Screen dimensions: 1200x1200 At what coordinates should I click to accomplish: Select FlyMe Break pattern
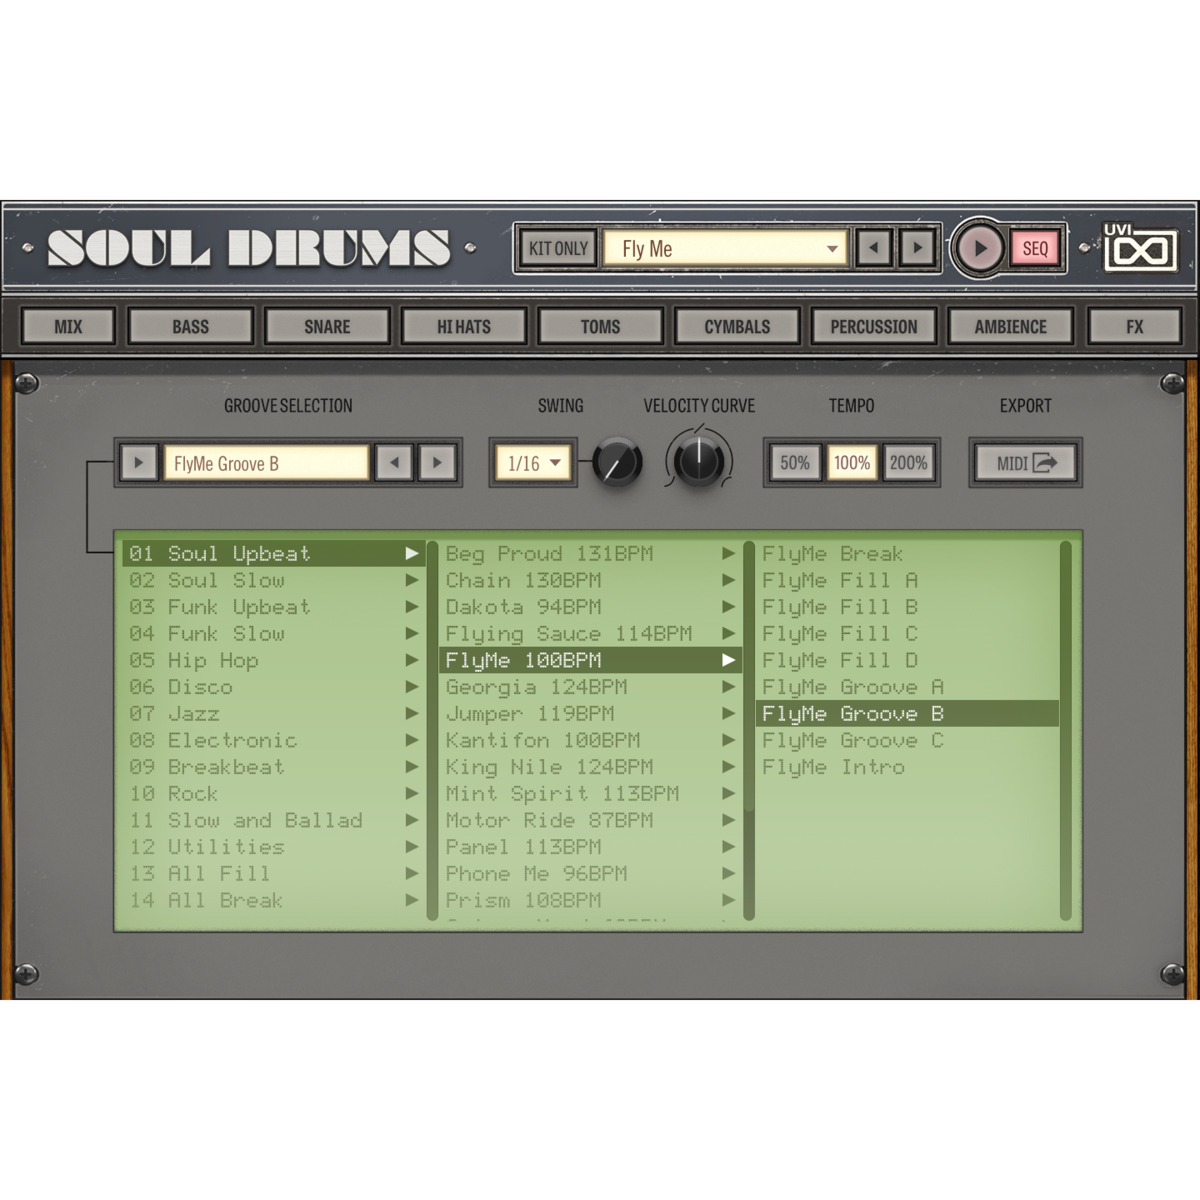pos(908,553)
